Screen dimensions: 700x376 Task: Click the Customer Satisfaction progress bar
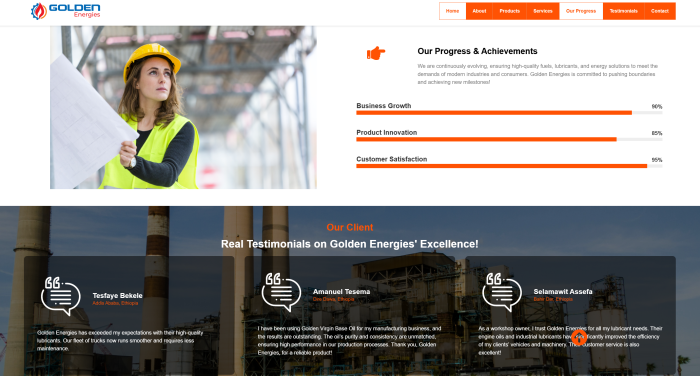pos(509,166)
